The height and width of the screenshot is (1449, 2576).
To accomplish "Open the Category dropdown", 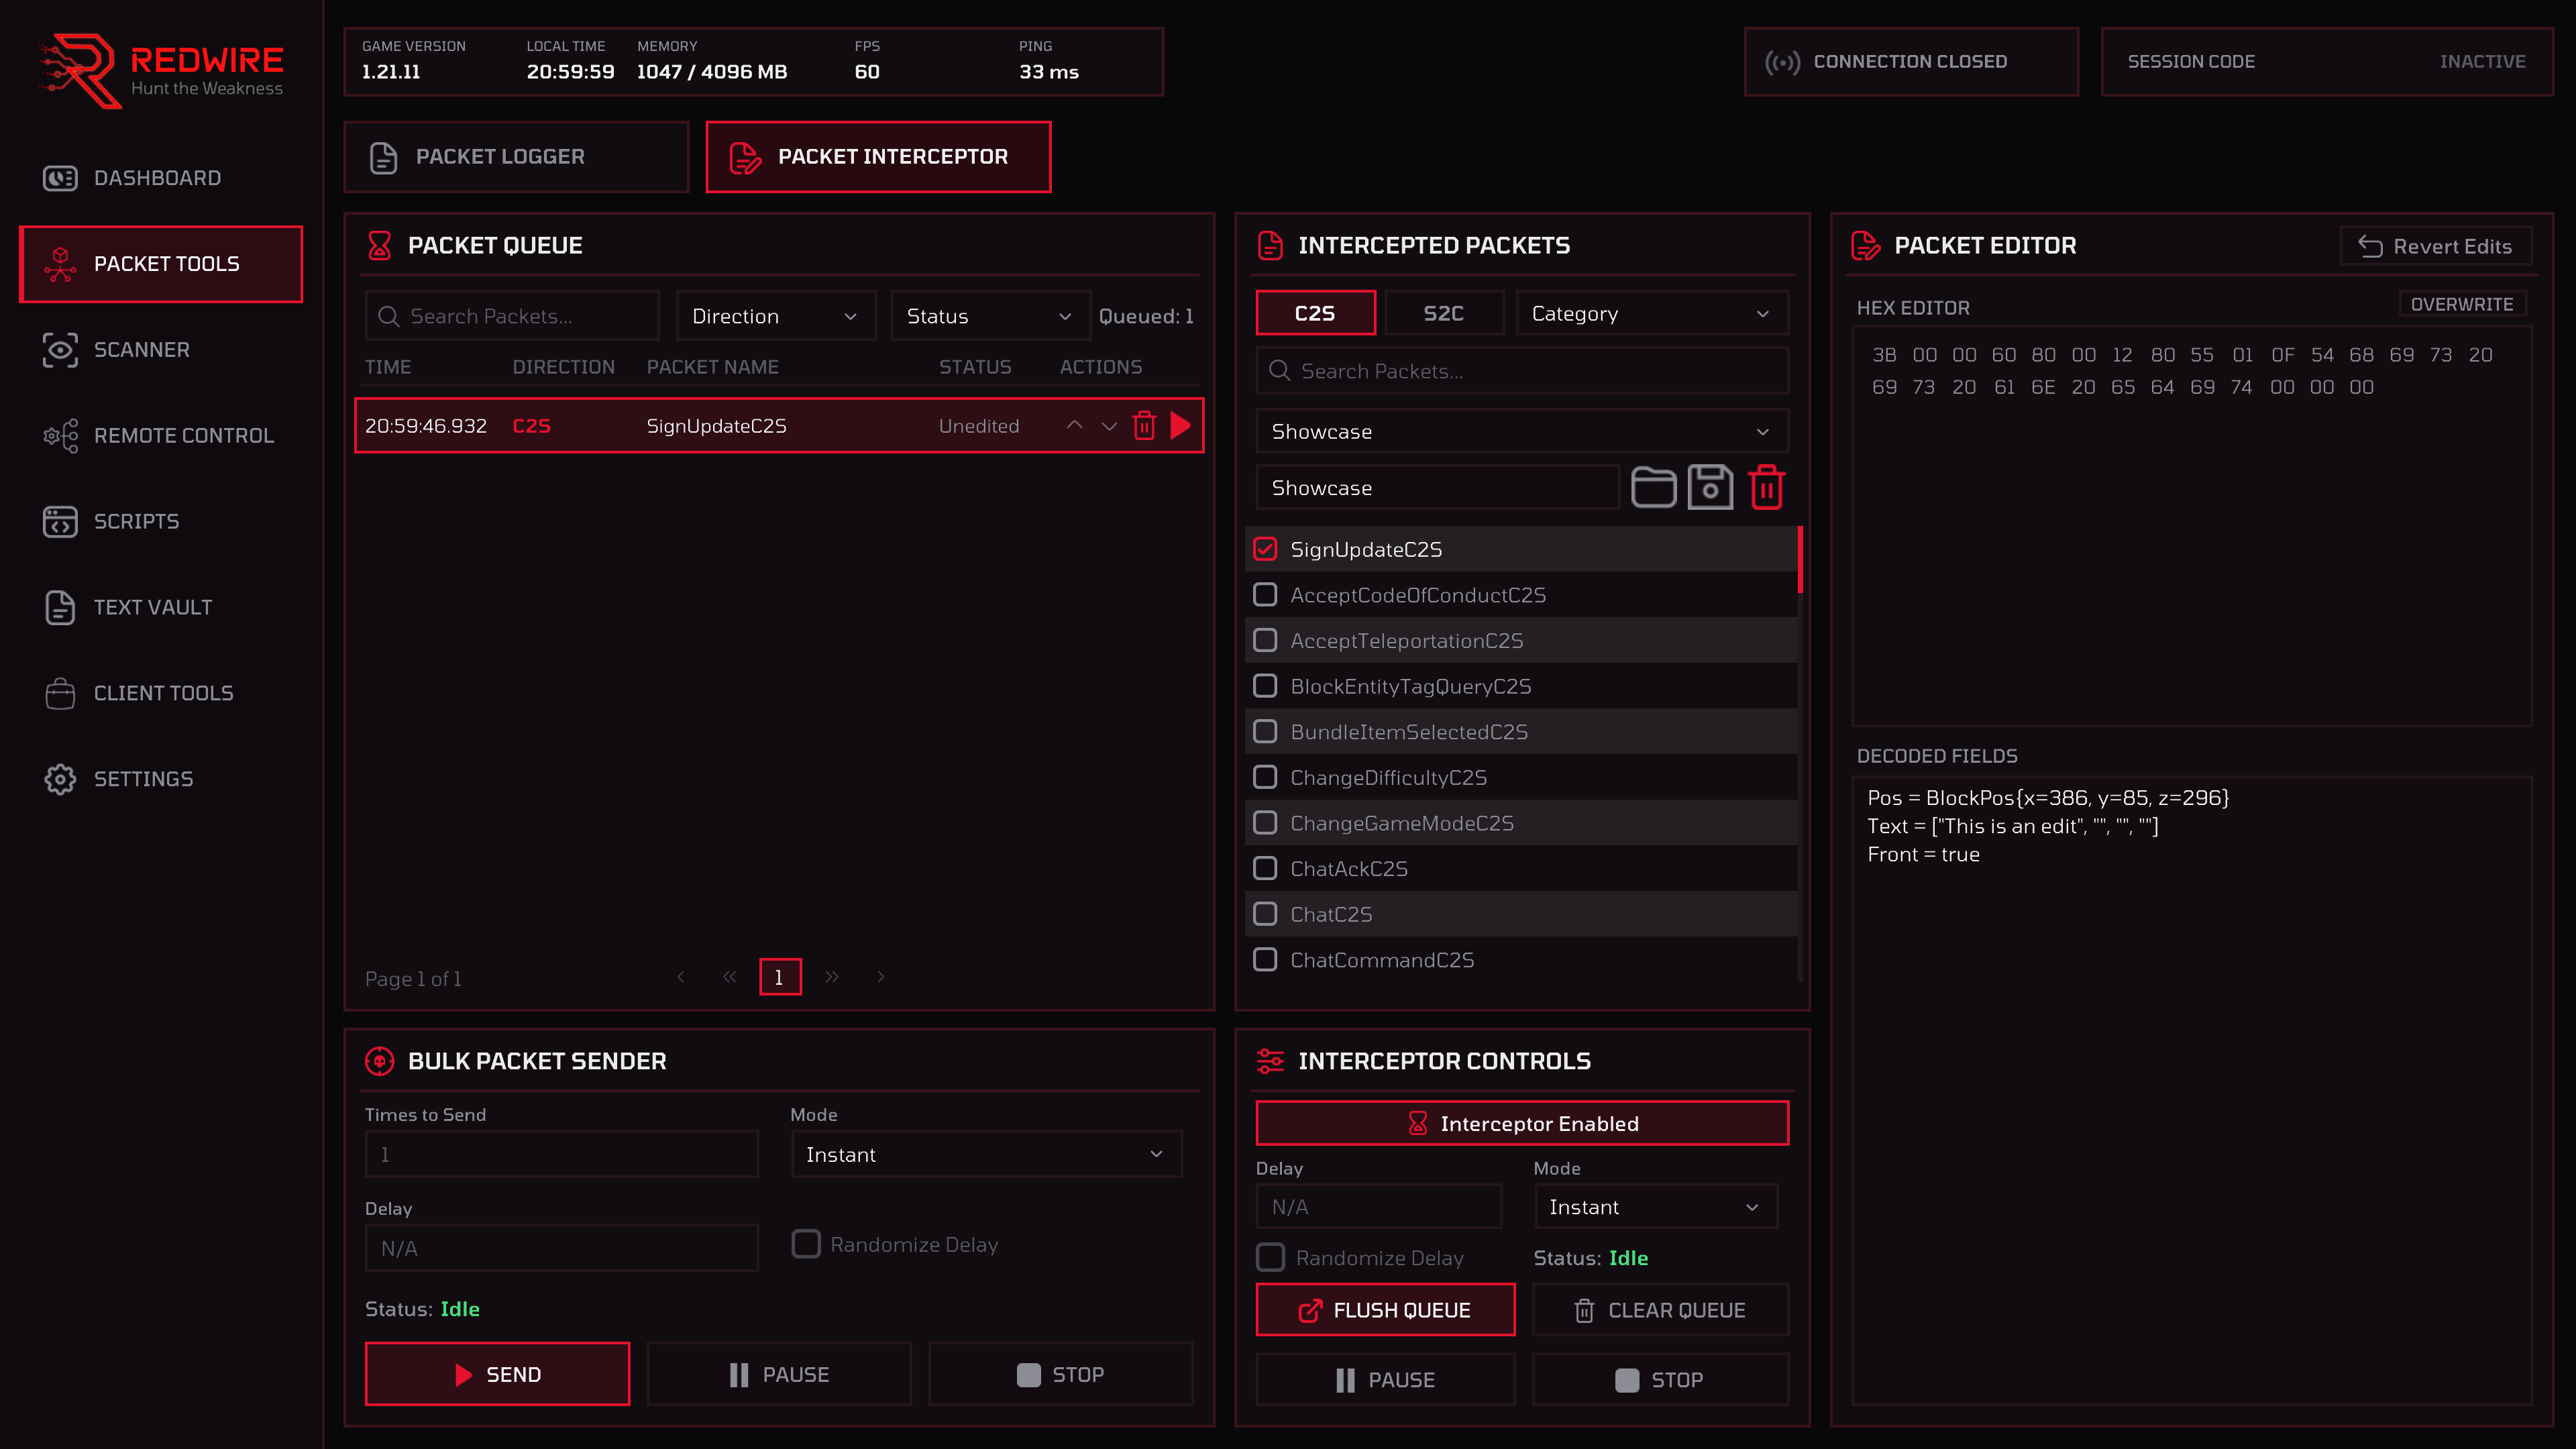I will pos(1652,313).
